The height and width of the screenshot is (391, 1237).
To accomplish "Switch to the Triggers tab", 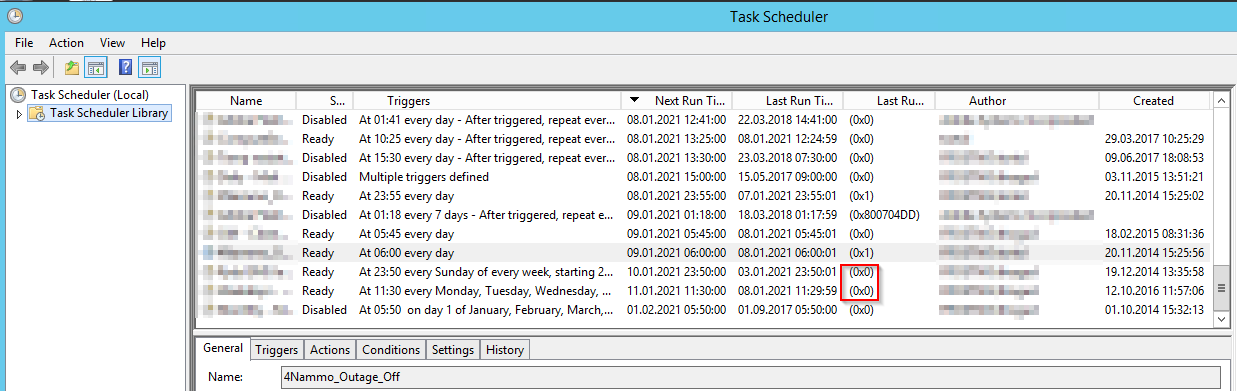I will click(x=277, y=349).
